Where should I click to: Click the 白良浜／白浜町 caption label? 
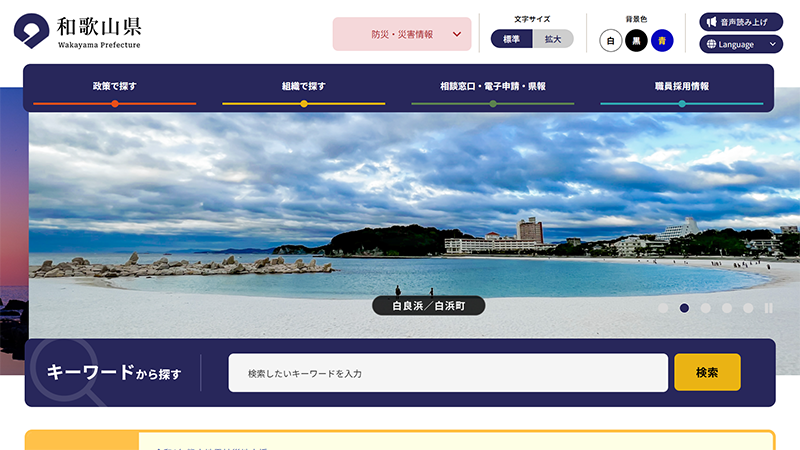click(429, 306)
